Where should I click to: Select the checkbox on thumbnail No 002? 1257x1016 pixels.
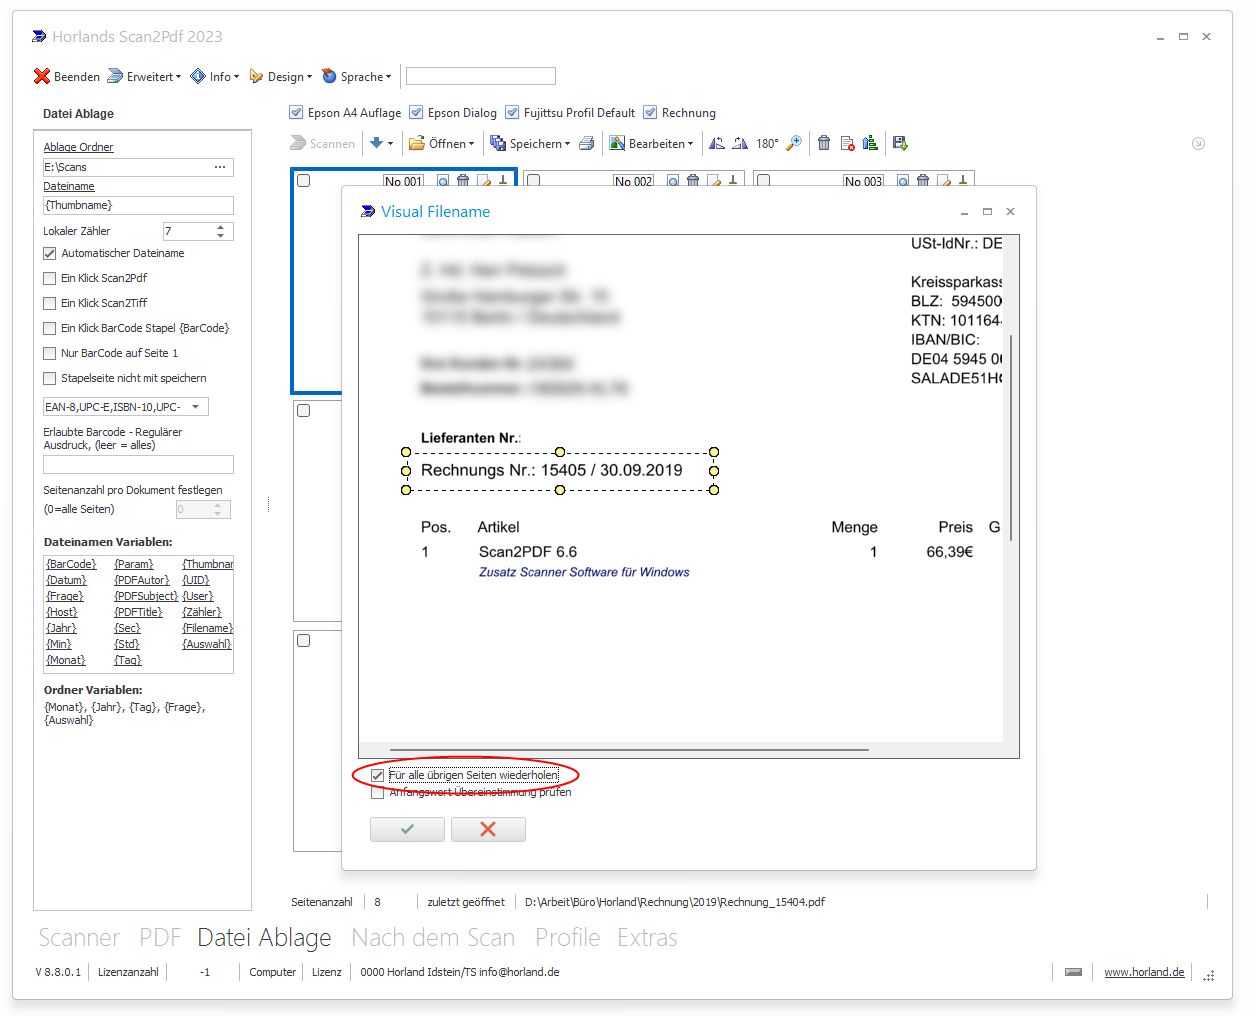pyautogui.click(x=534, y=181)
